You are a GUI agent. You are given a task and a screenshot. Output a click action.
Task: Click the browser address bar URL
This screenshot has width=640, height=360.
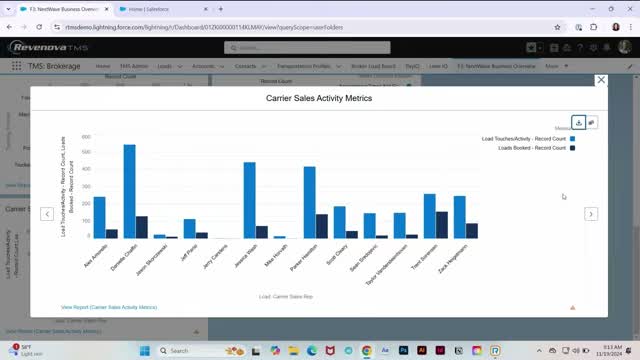(x=204, y=27)
